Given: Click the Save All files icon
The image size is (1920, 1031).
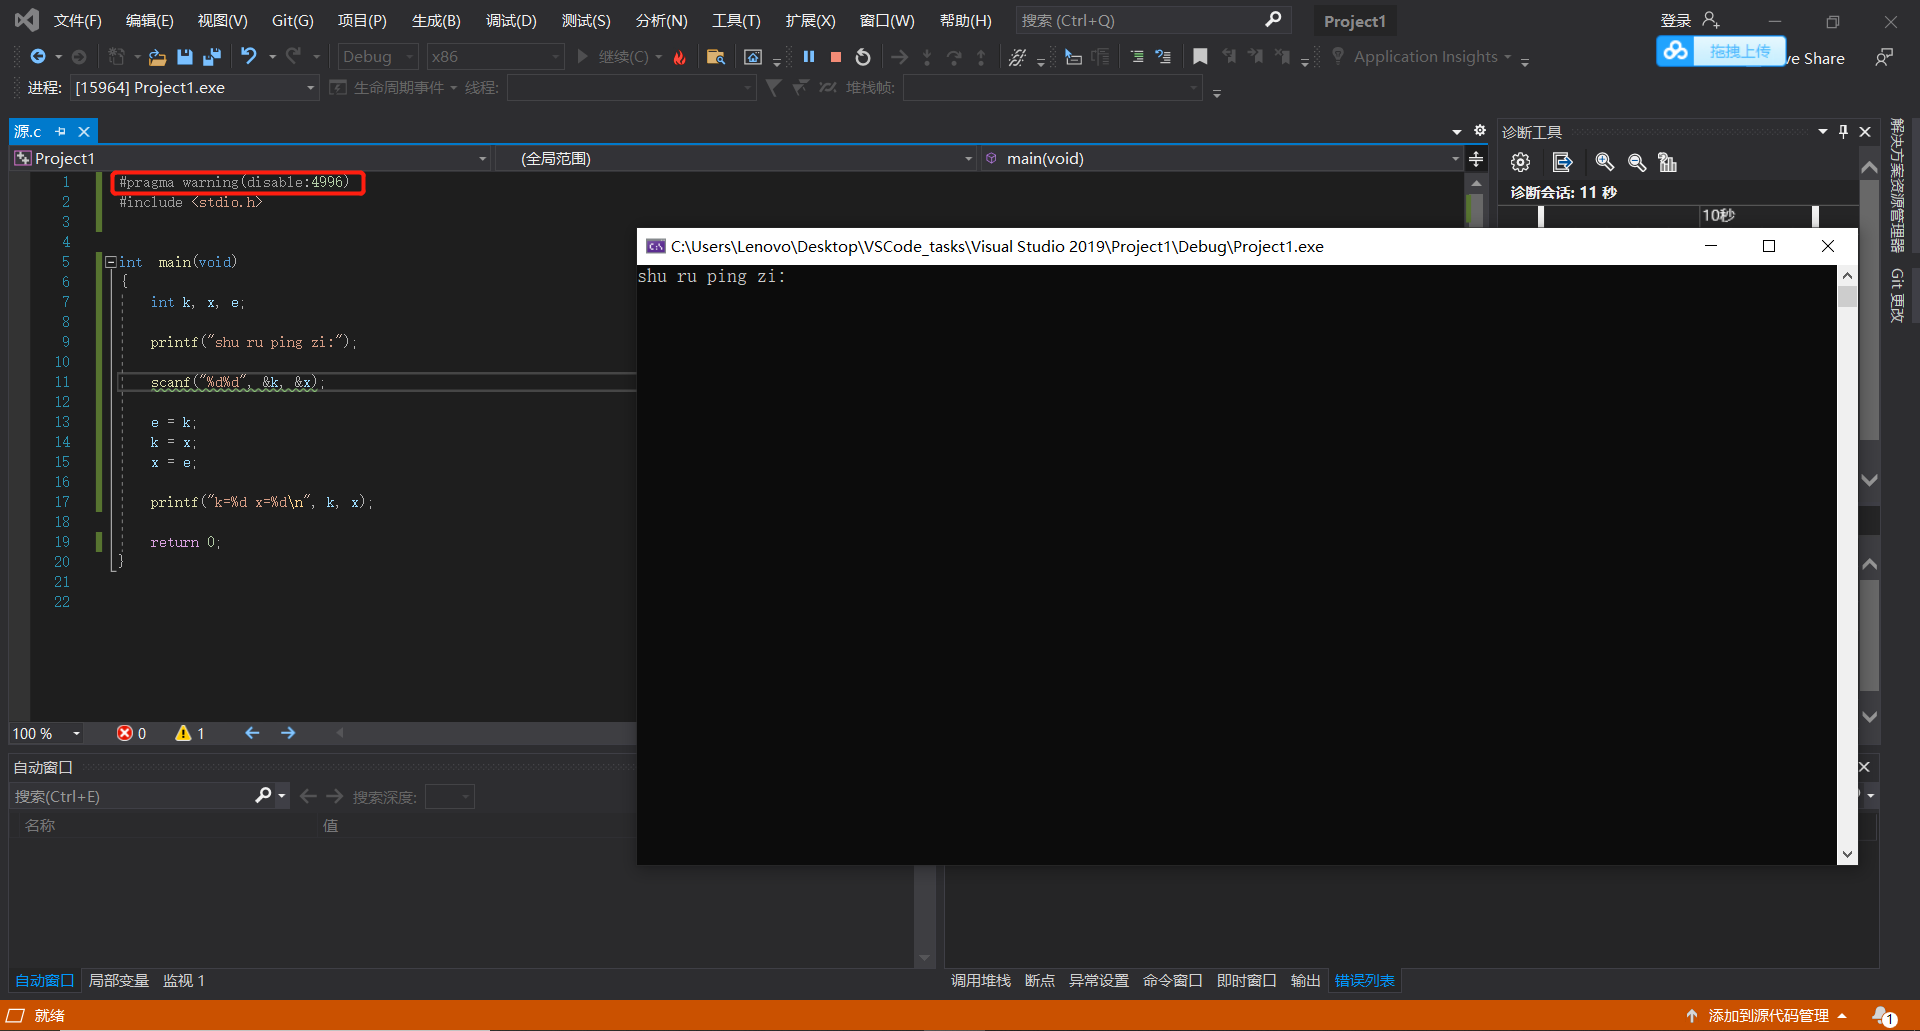Looking at the screenshot, I should (x=211, y=57).
